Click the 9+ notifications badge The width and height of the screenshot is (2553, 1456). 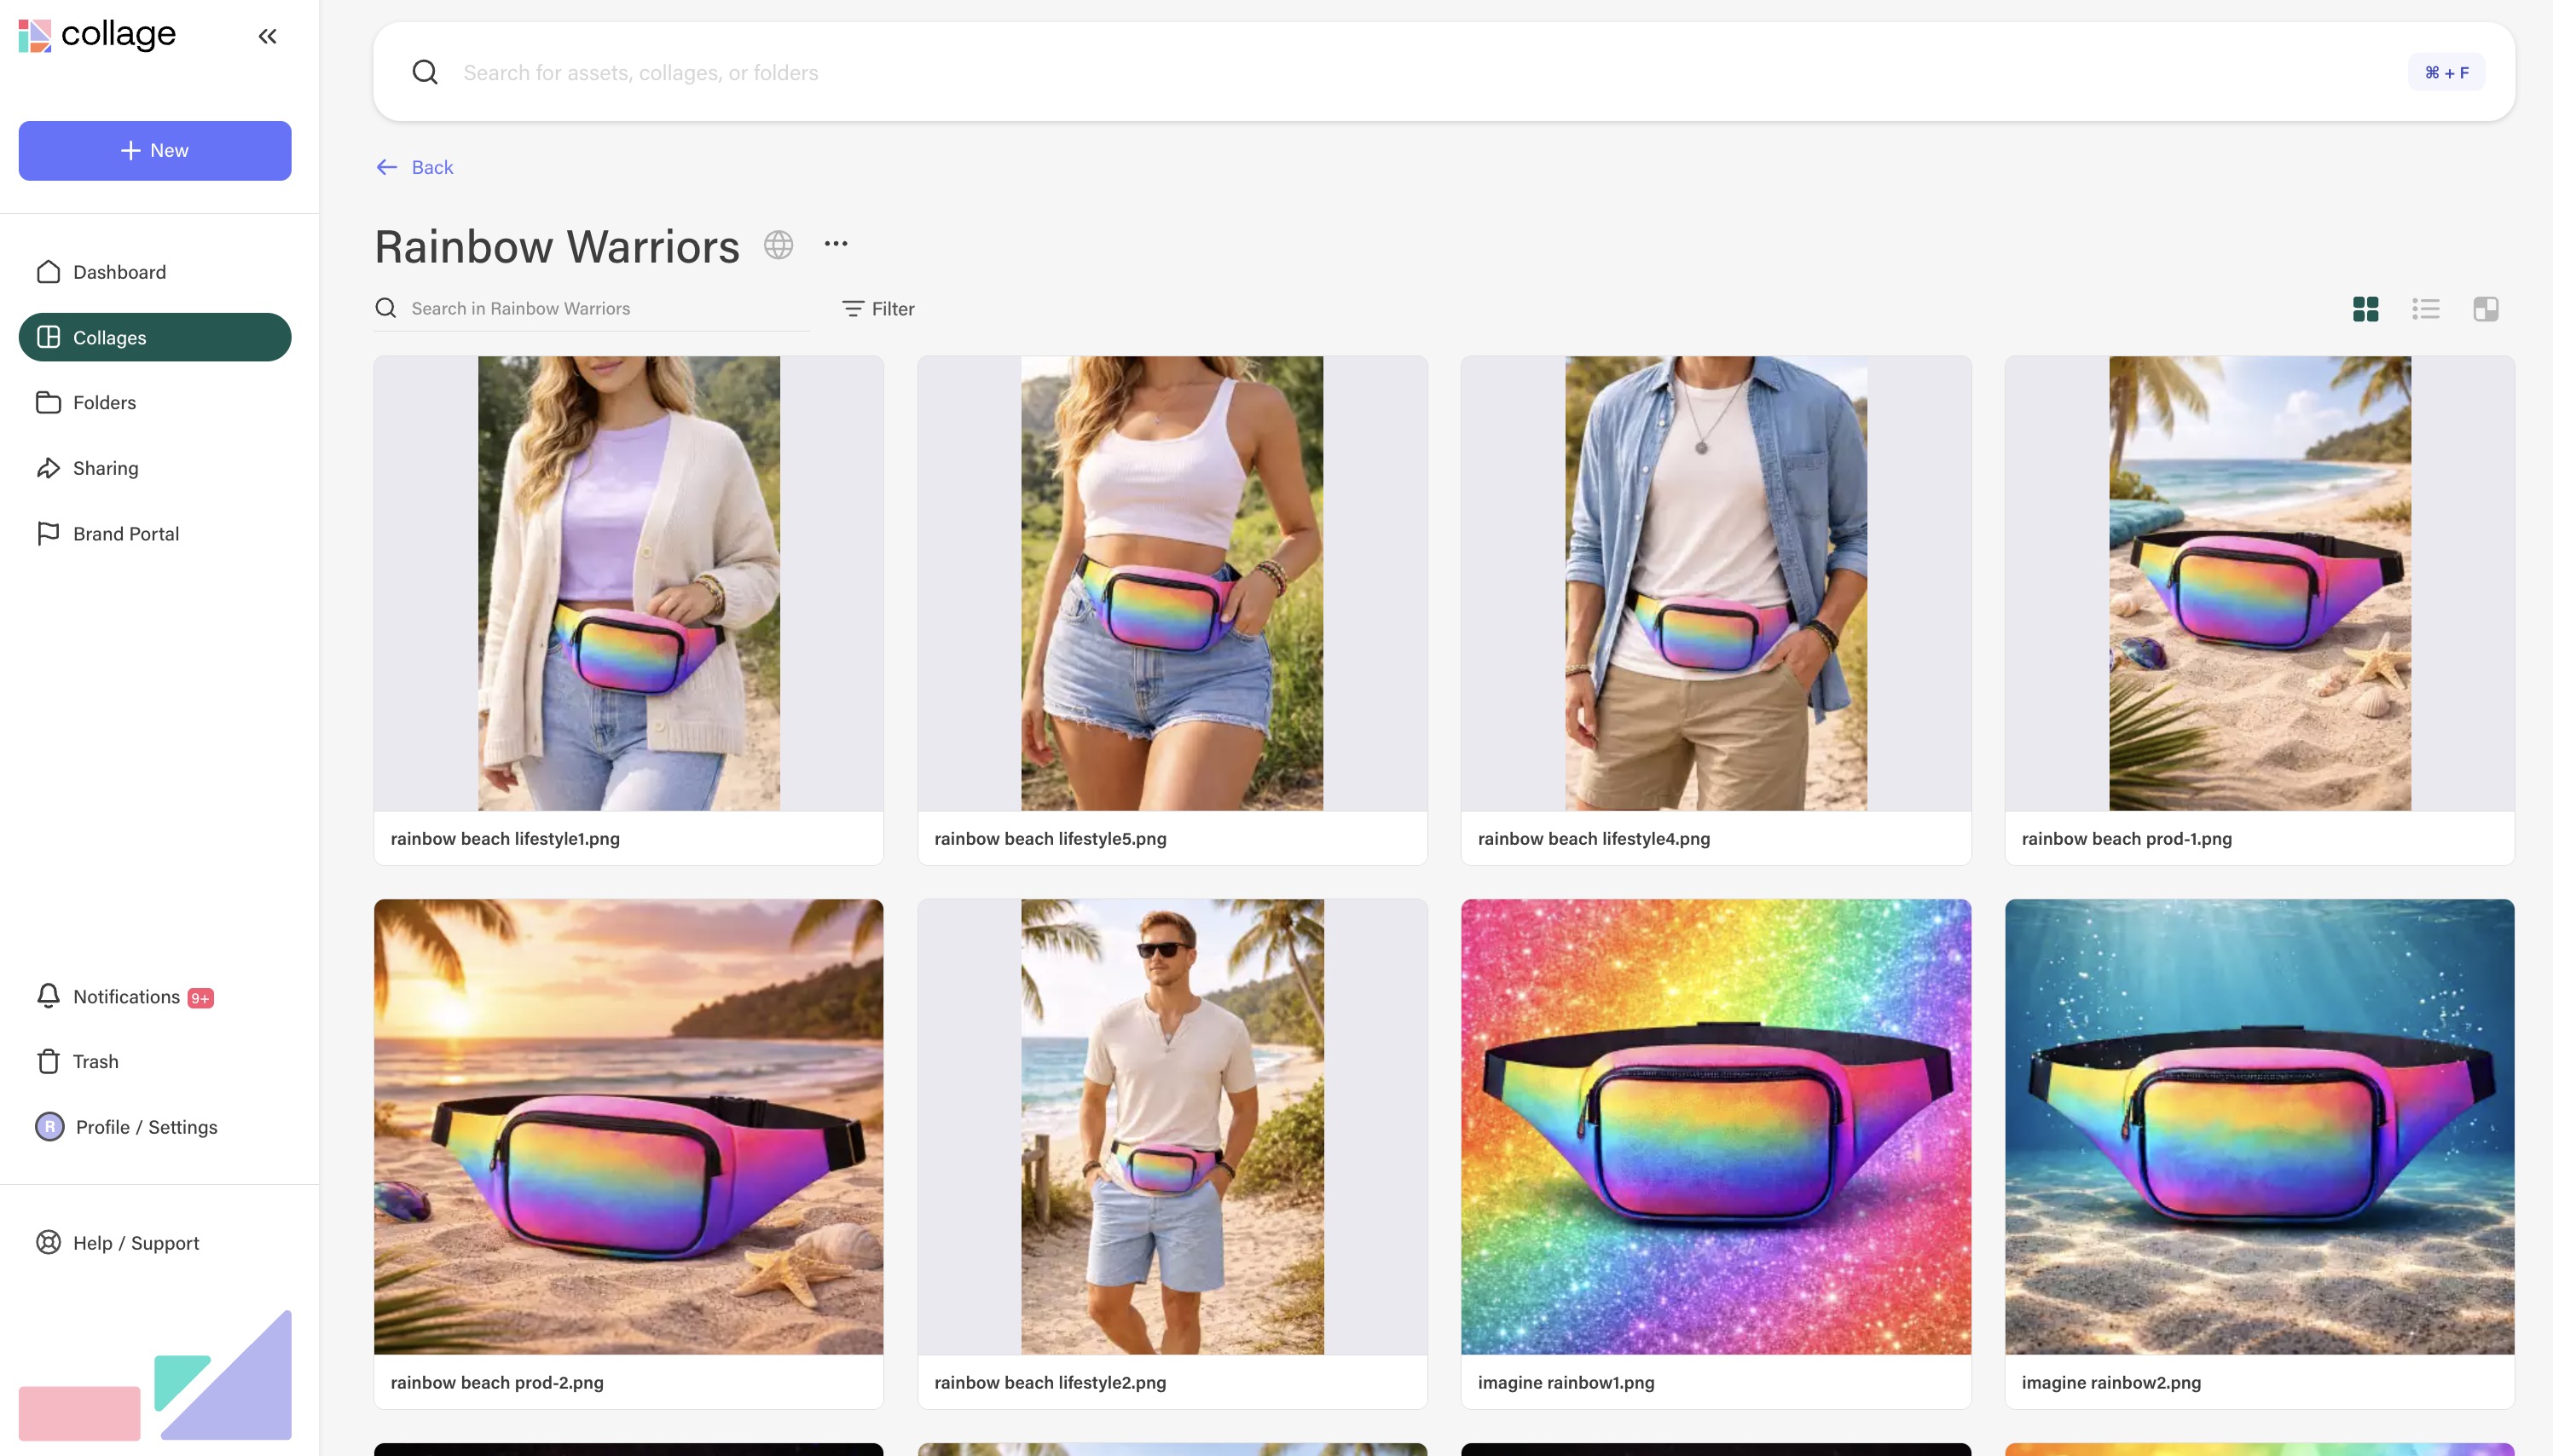pyautogui.click(x=200, y=998)
